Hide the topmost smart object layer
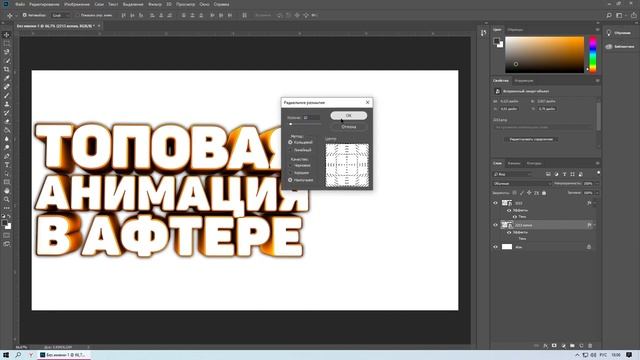The image size is (640, 360). tap(496, 203)
